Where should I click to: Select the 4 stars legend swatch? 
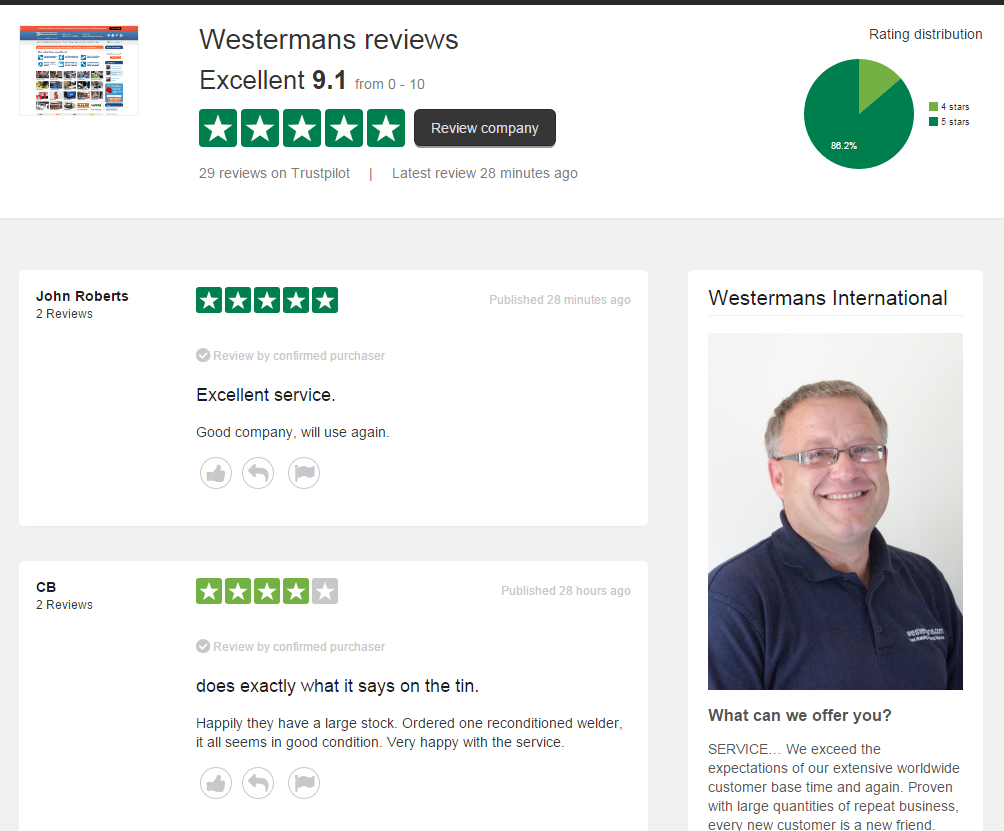click(934, 107)
